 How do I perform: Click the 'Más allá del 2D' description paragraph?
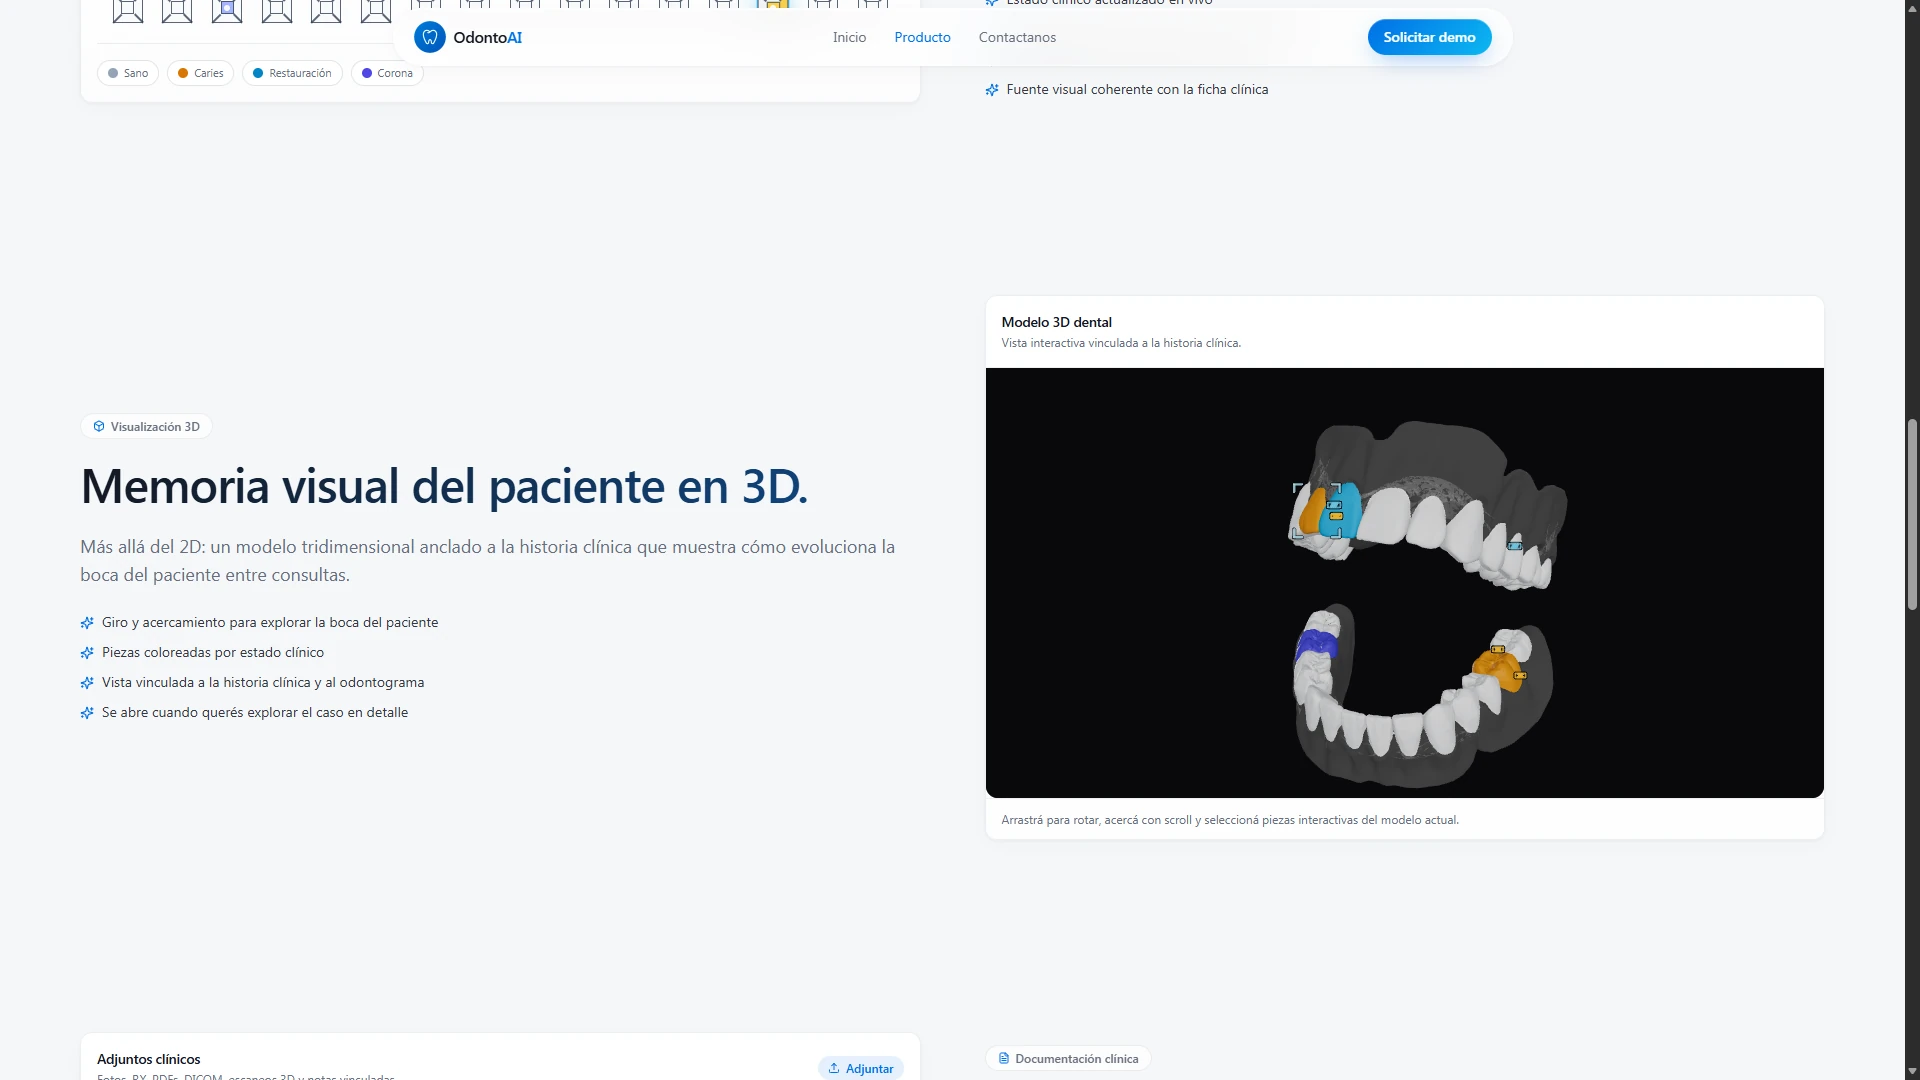[x=488, y=561]
